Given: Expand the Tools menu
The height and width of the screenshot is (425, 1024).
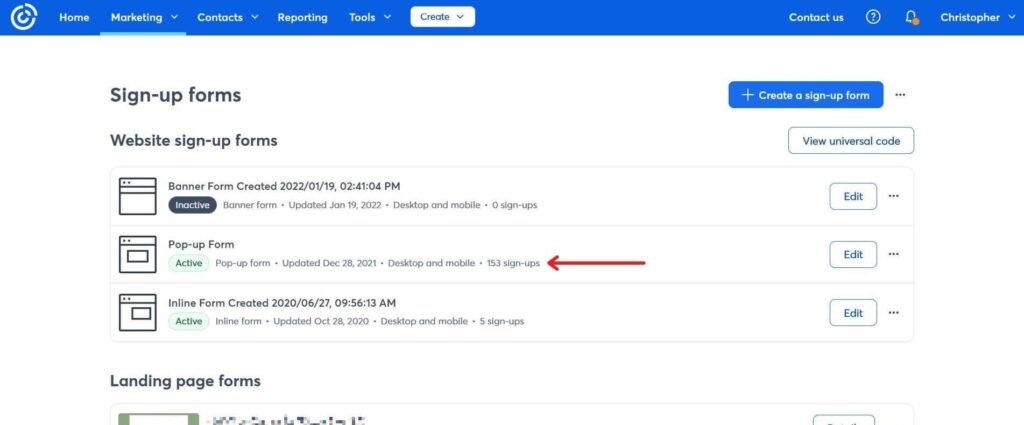Looking at the screenshot, I should point(370,18).
